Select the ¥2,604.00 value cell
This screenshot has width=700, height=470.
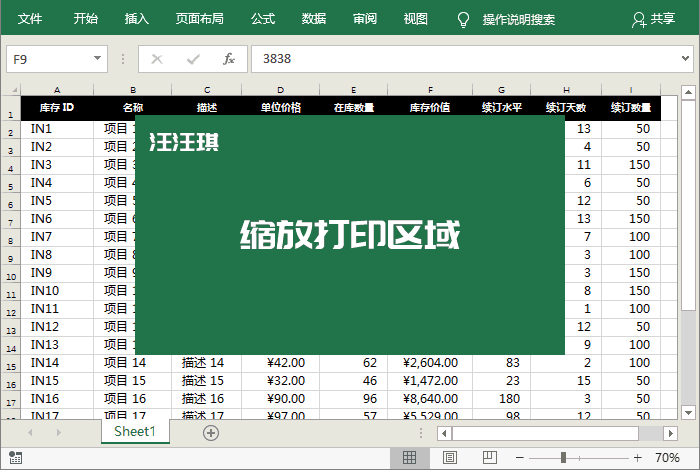click(x=430, y=363)
